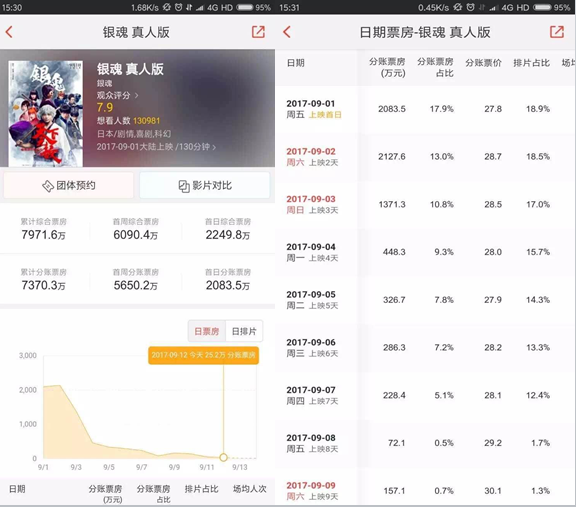
Task: Tap the ticket price cell 29.2
Action: point(493,443)
